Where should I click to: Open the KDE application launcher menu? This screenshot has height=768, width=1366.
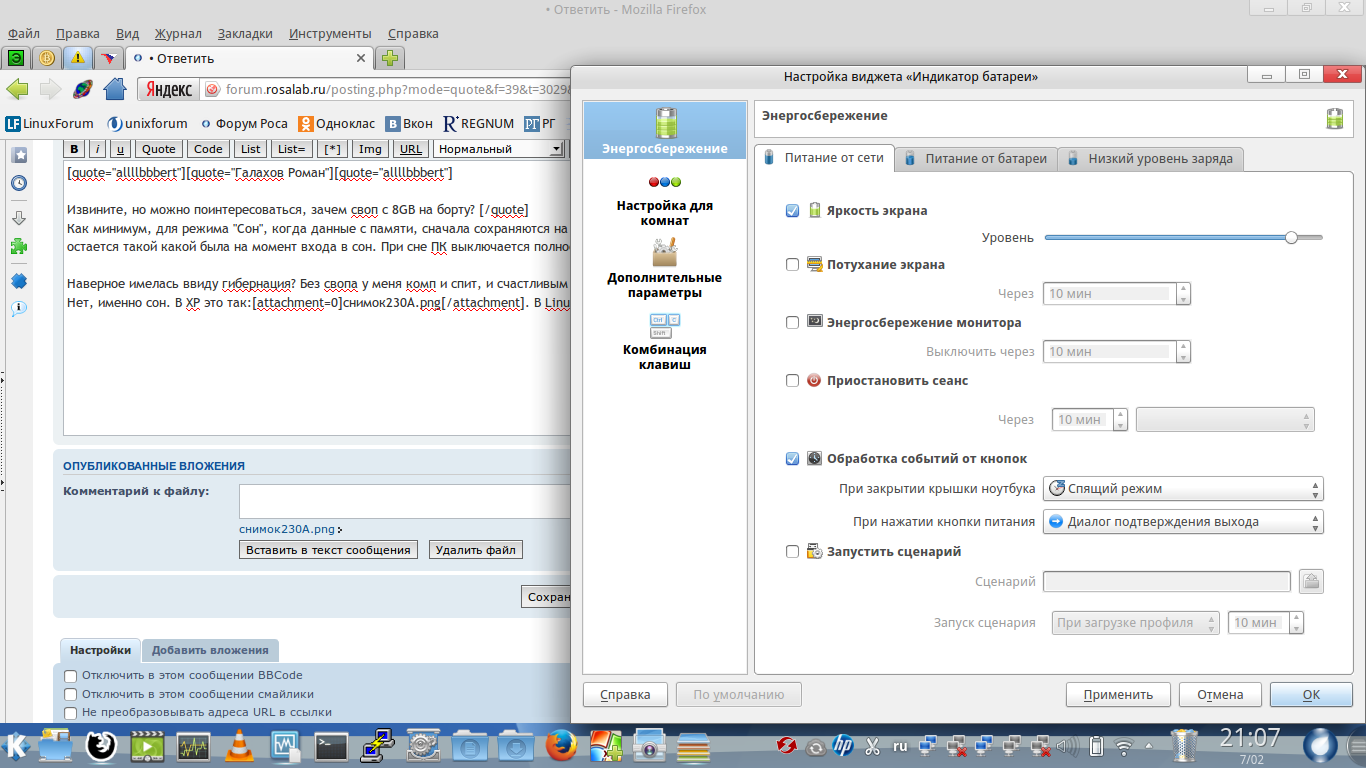click(x=17, y=746)
